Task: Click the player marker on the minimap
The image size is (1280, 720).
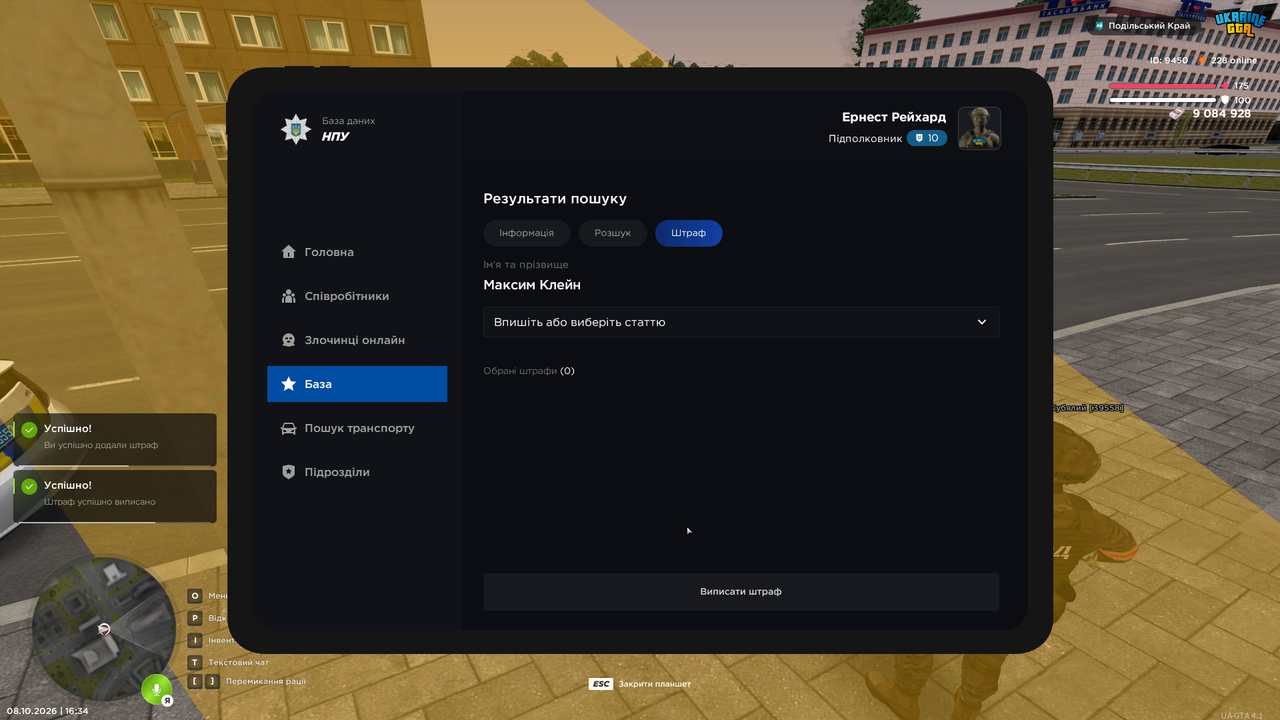Action: [103, 629]
